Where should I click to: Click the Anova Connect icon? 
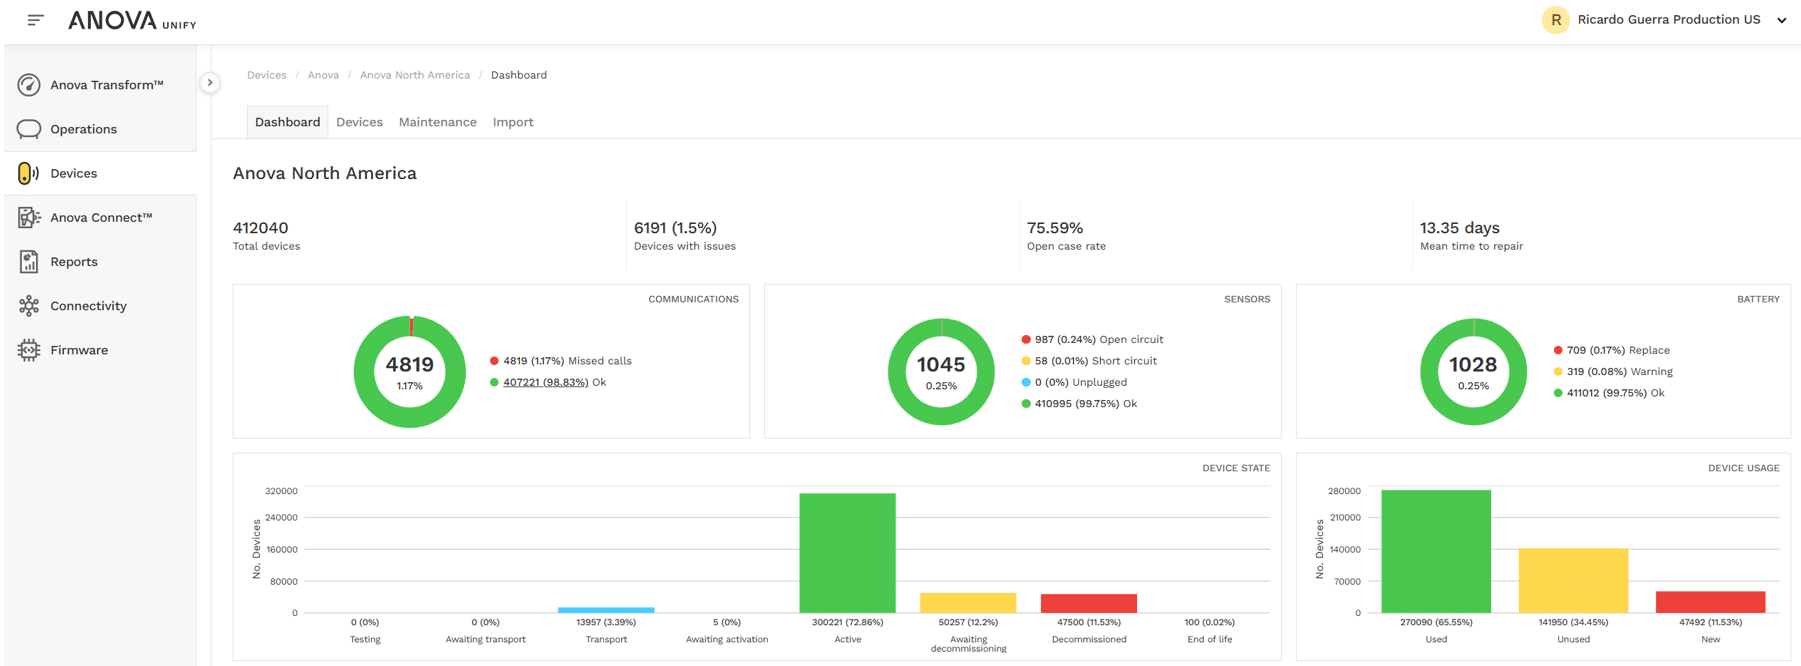pyautogui.click(x=29, y=217)
